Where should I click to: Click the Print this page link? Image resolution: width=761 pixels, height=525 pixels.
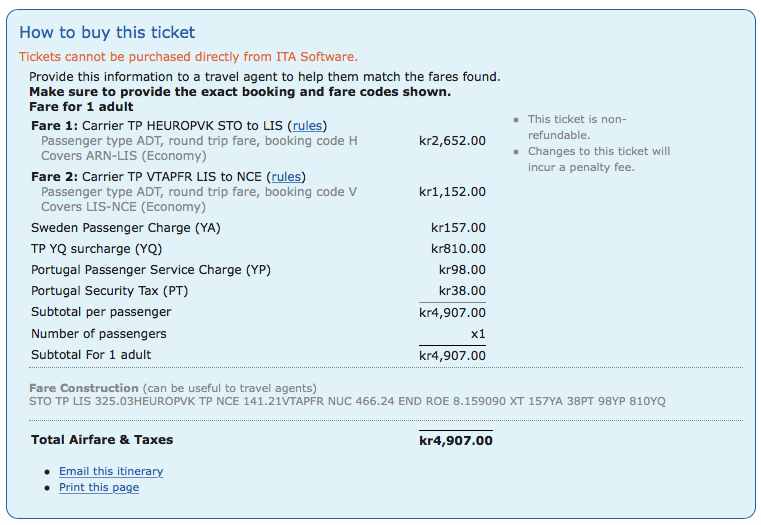pyautogui.click(x=99, y=487)
